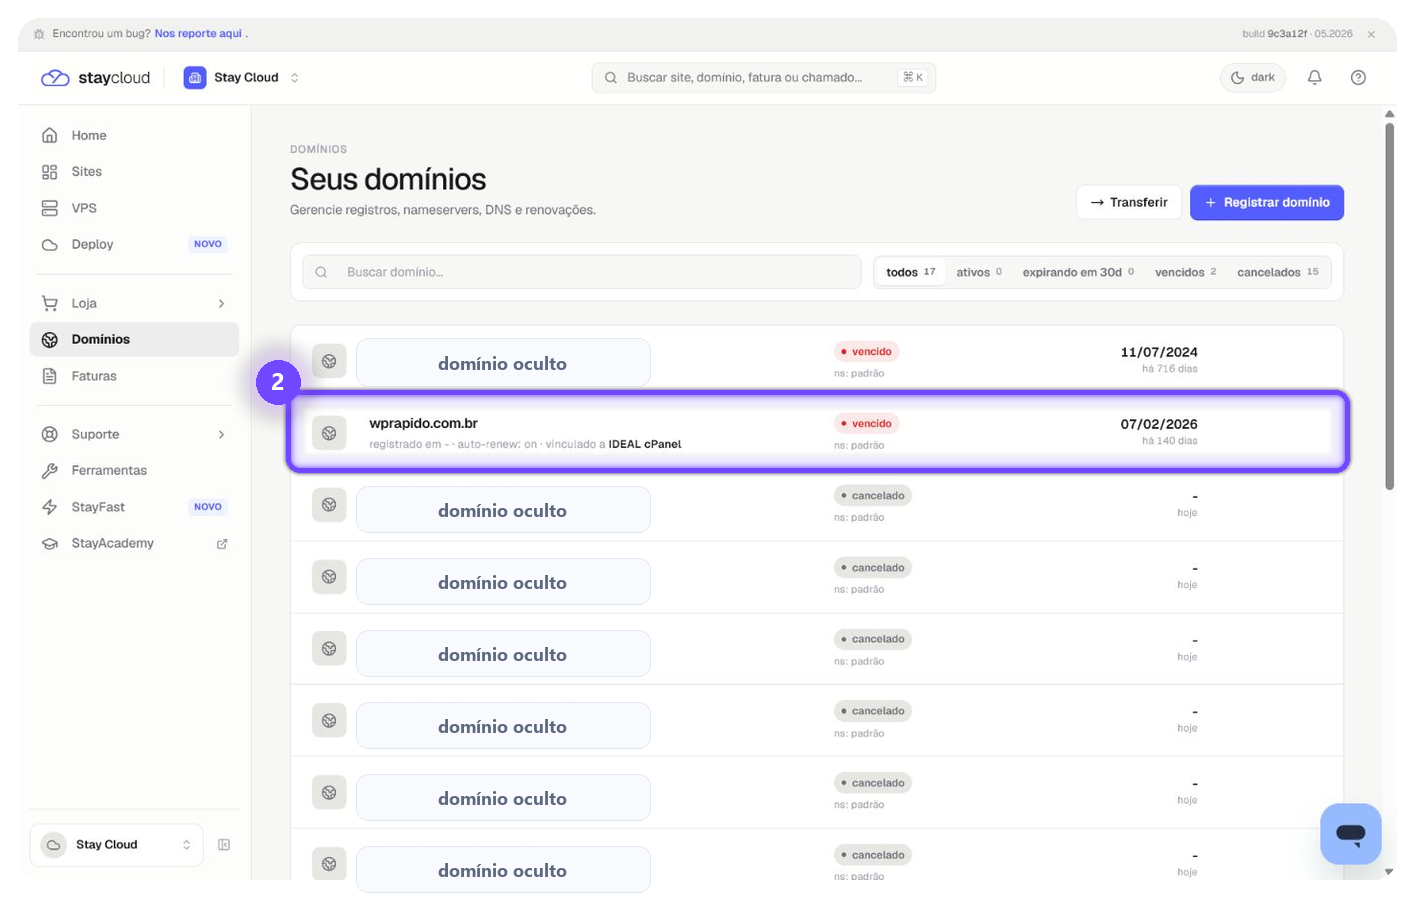Select the expirando em 30d tab
The height and width of the screenshot is (898, 1415).
click(x=1078, y=272)
